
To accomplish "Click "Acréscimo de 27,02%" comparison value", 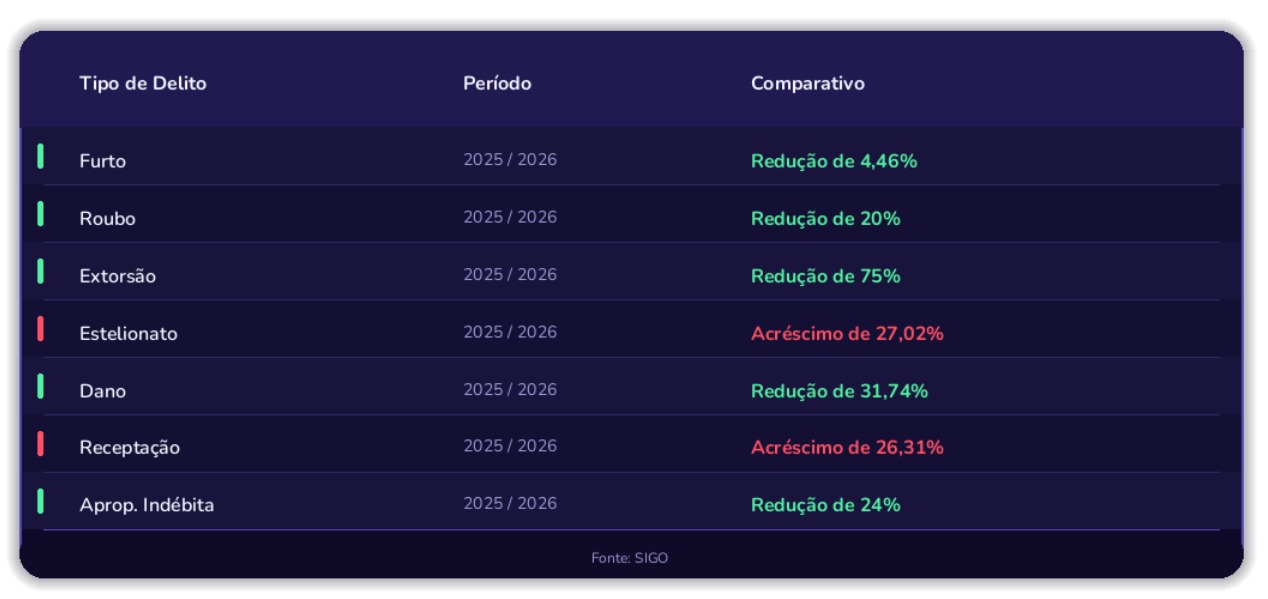I will tap(847, 334).
